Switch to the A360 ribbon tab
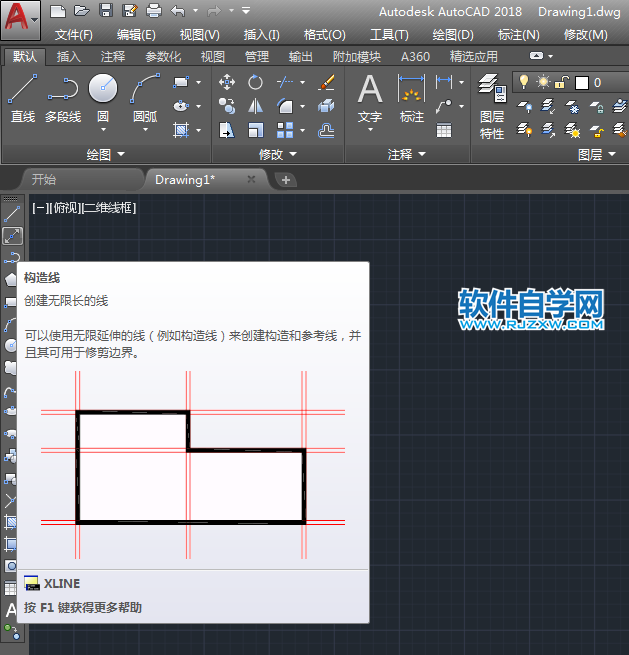629x655 pixels. click(x=415, y=56)
